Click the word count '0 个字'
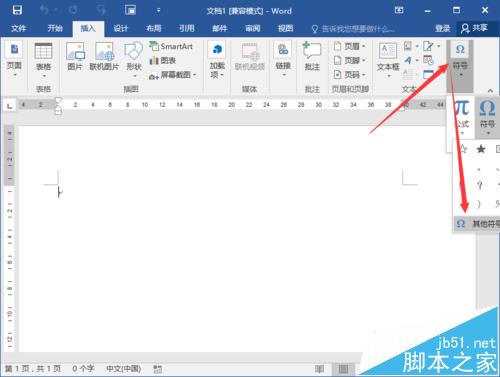 click(83, 369)
